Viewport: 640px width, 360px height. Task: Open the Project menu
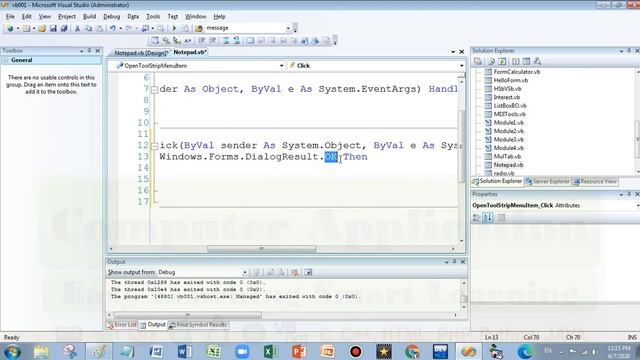point(67,17)
